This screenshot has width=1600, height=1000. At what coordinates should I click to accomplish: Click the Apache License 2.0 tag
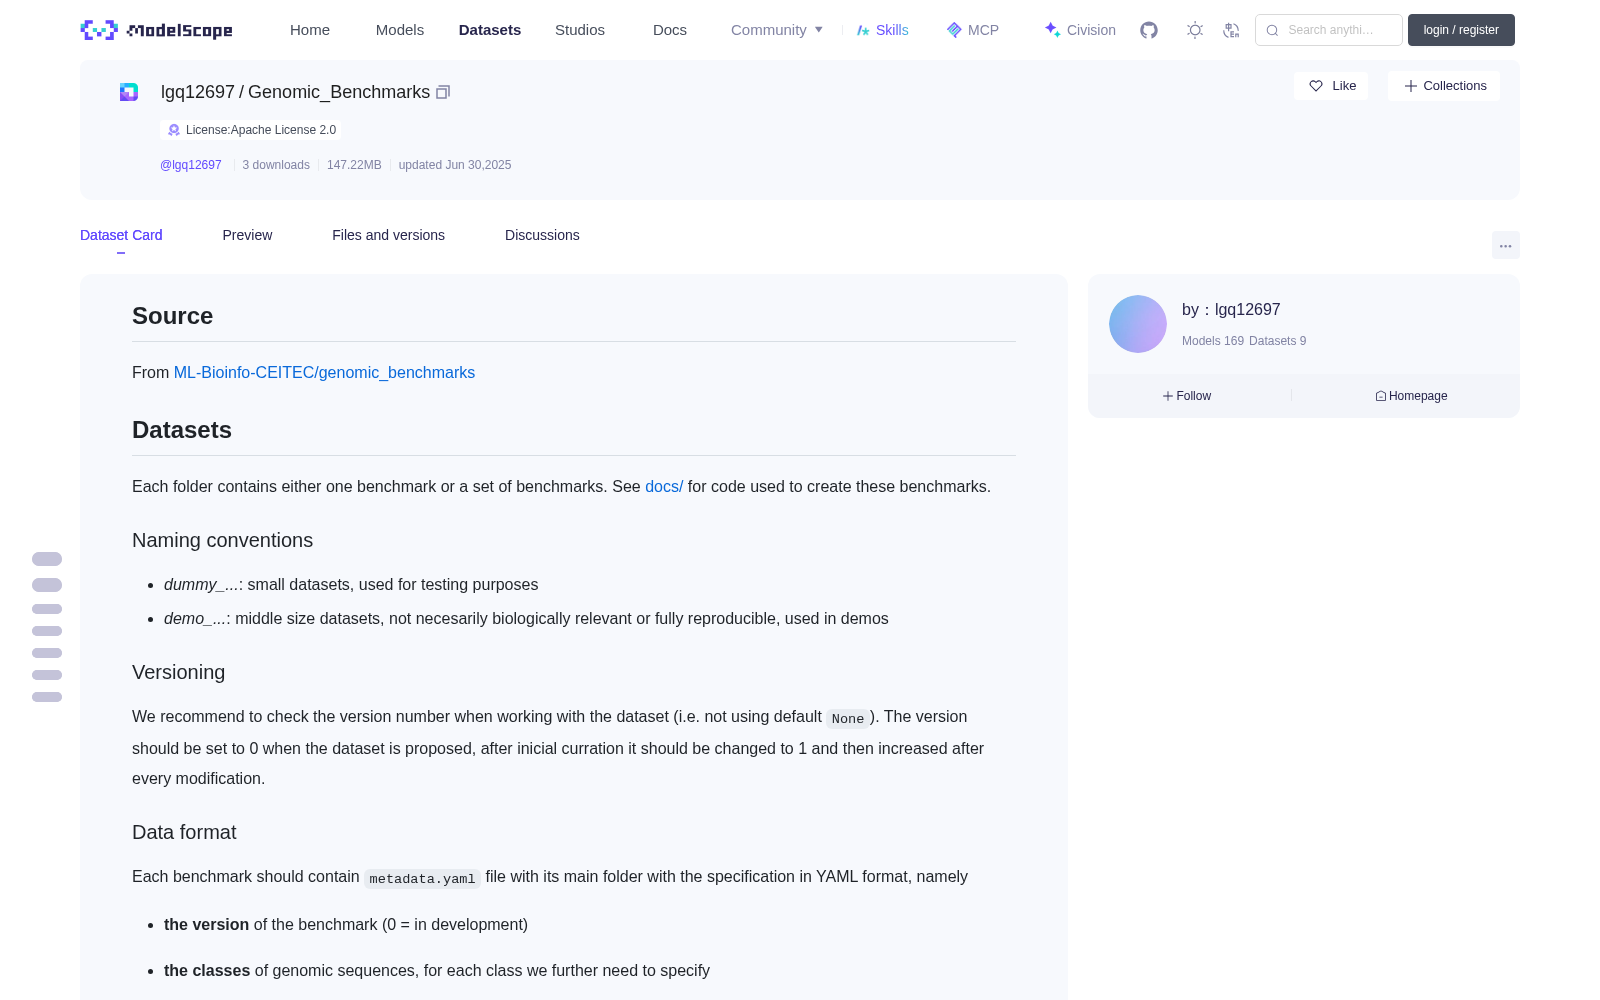(x=250, y=130)
